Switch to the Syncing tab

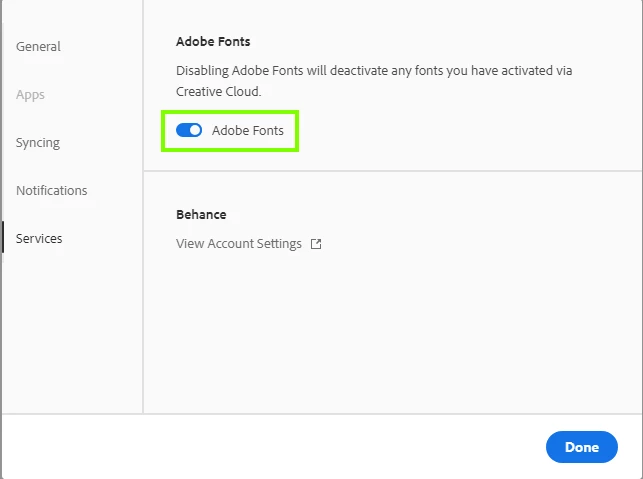[x=38, y=143]
